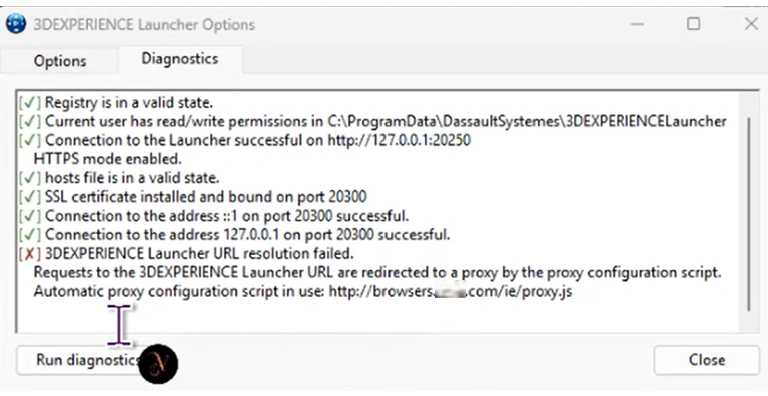This screenshot has height=396, width=768.
Task: Click the proxy.js script URL text
Action: point(450,292)
